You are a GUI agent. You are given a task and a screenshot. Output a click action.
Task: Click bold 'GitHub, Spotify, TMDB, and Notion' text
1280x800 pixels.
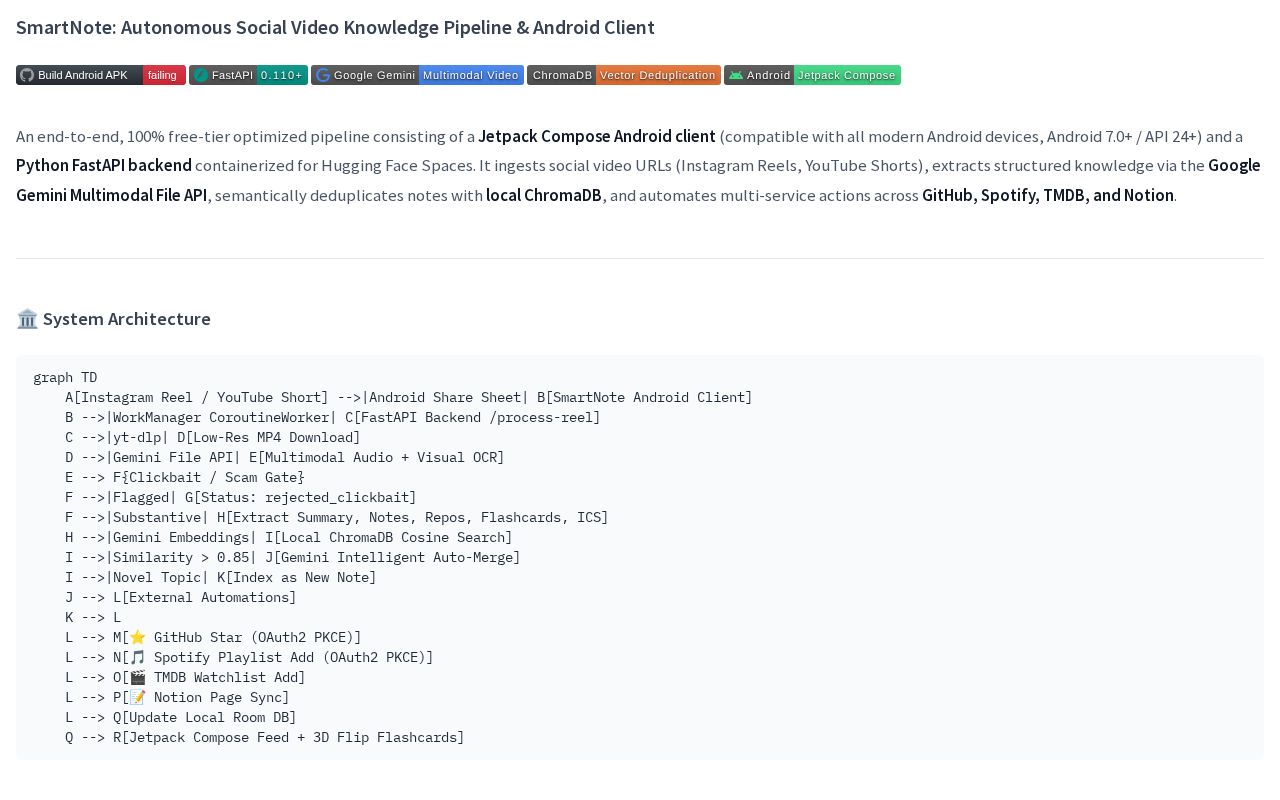(1048, 195)
